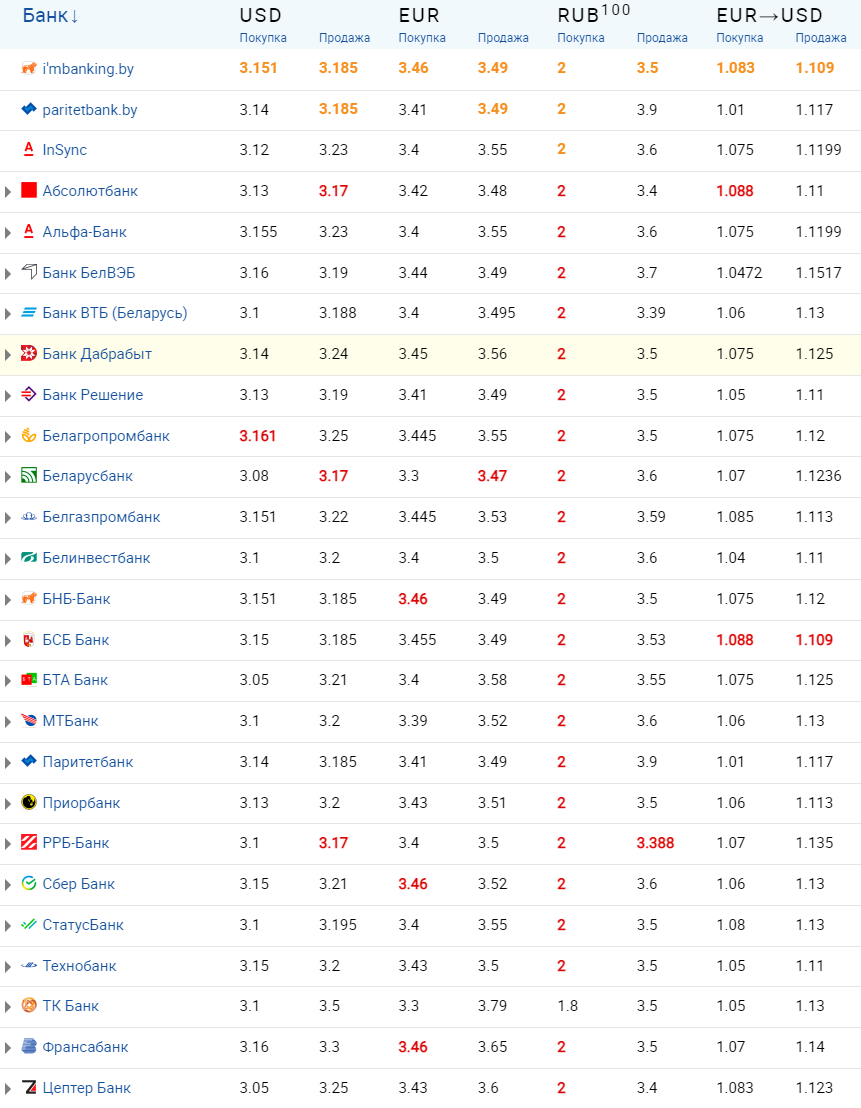Open the Белгазпромбанк bank page
Viewport: 861px width, 1108px height.
click(x=101, y=517)
